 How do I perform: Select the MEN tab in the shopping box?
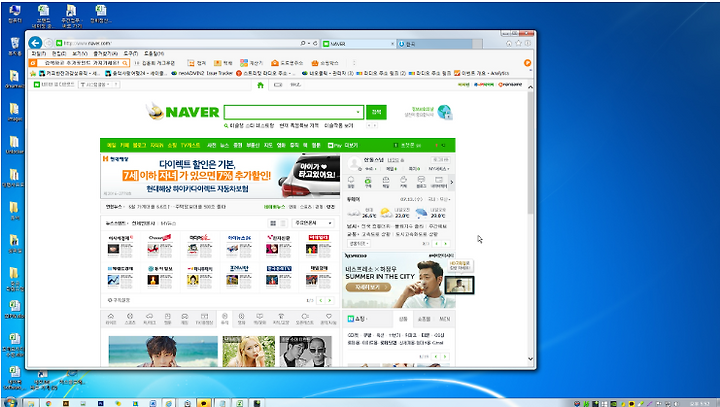tap(444, 319)
